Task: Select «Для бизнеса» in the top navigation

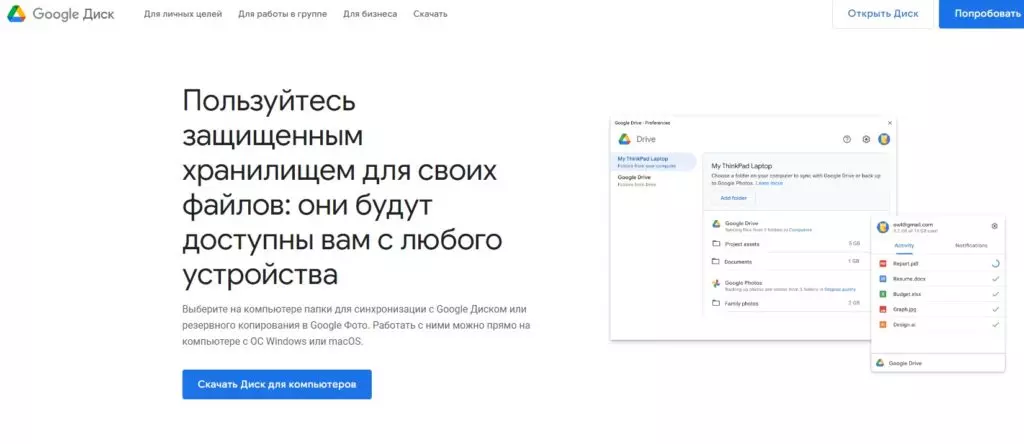Action: [x=370, y=14]
